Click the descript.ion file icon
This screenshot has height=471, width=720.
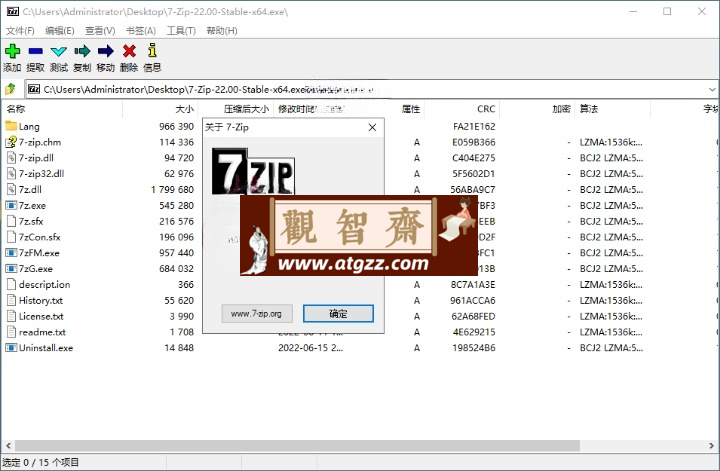coord(11,284)
